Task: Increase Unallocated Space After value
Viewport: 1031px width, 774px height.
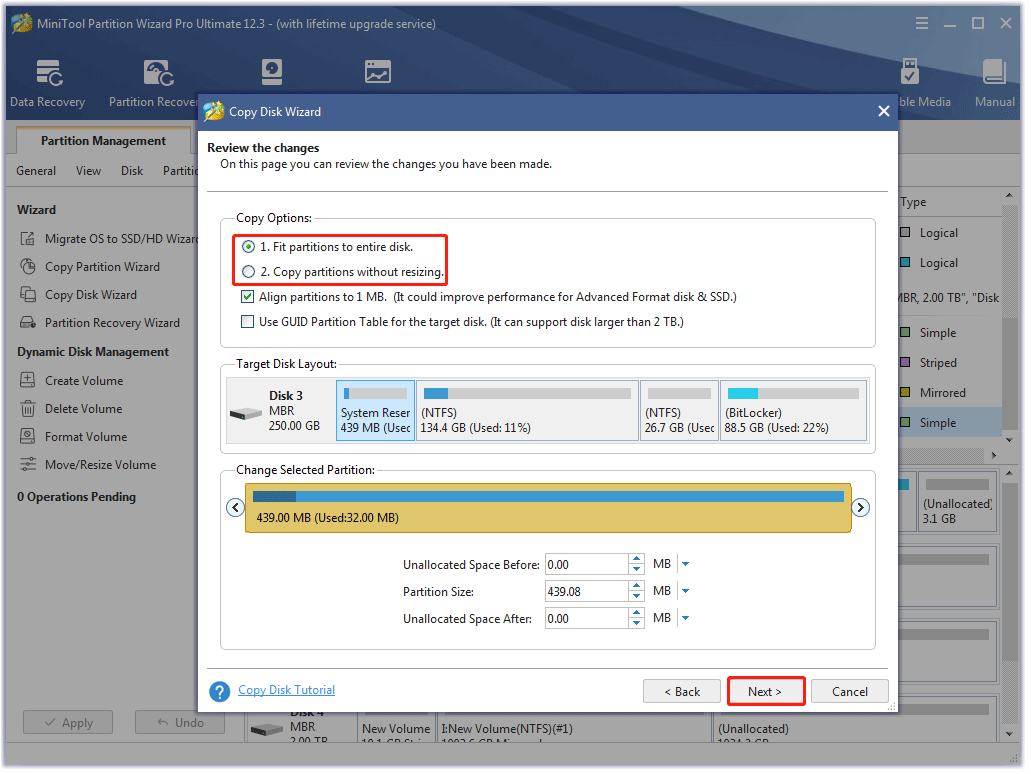Action: tap(636, 614)
